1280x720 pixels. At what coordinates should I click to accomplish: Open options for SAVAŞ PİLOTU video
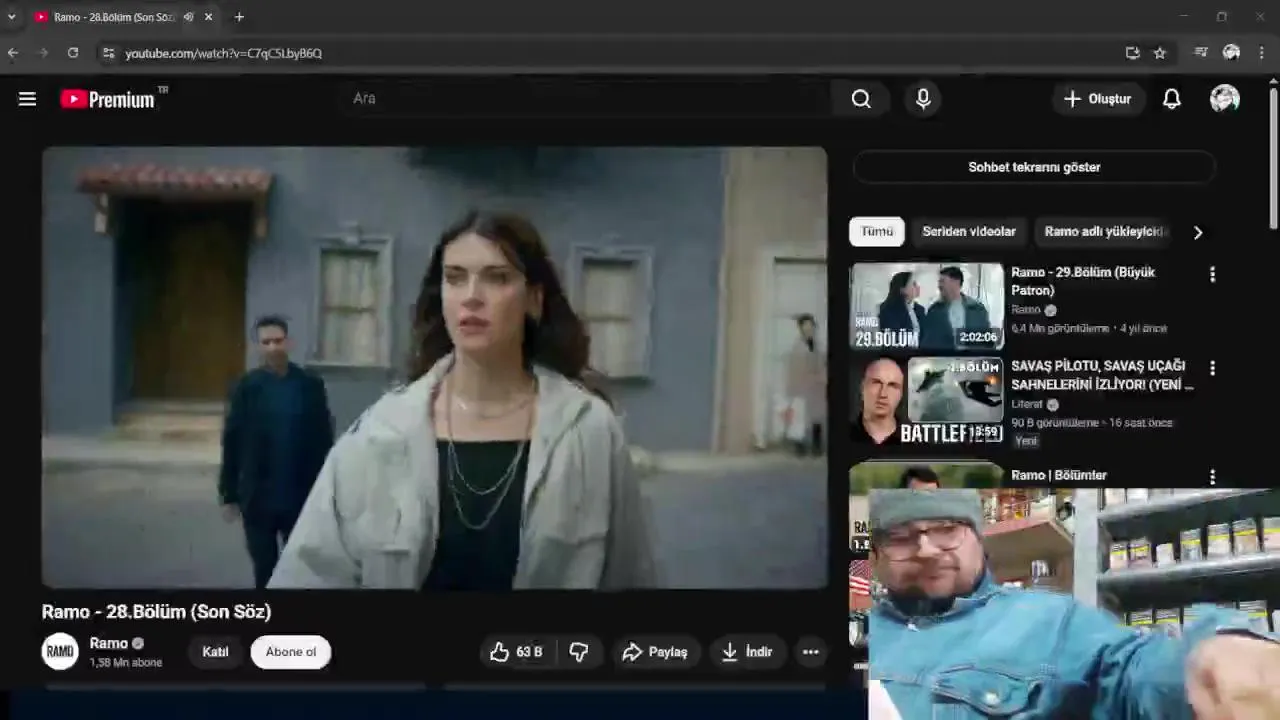point(1212,368)
